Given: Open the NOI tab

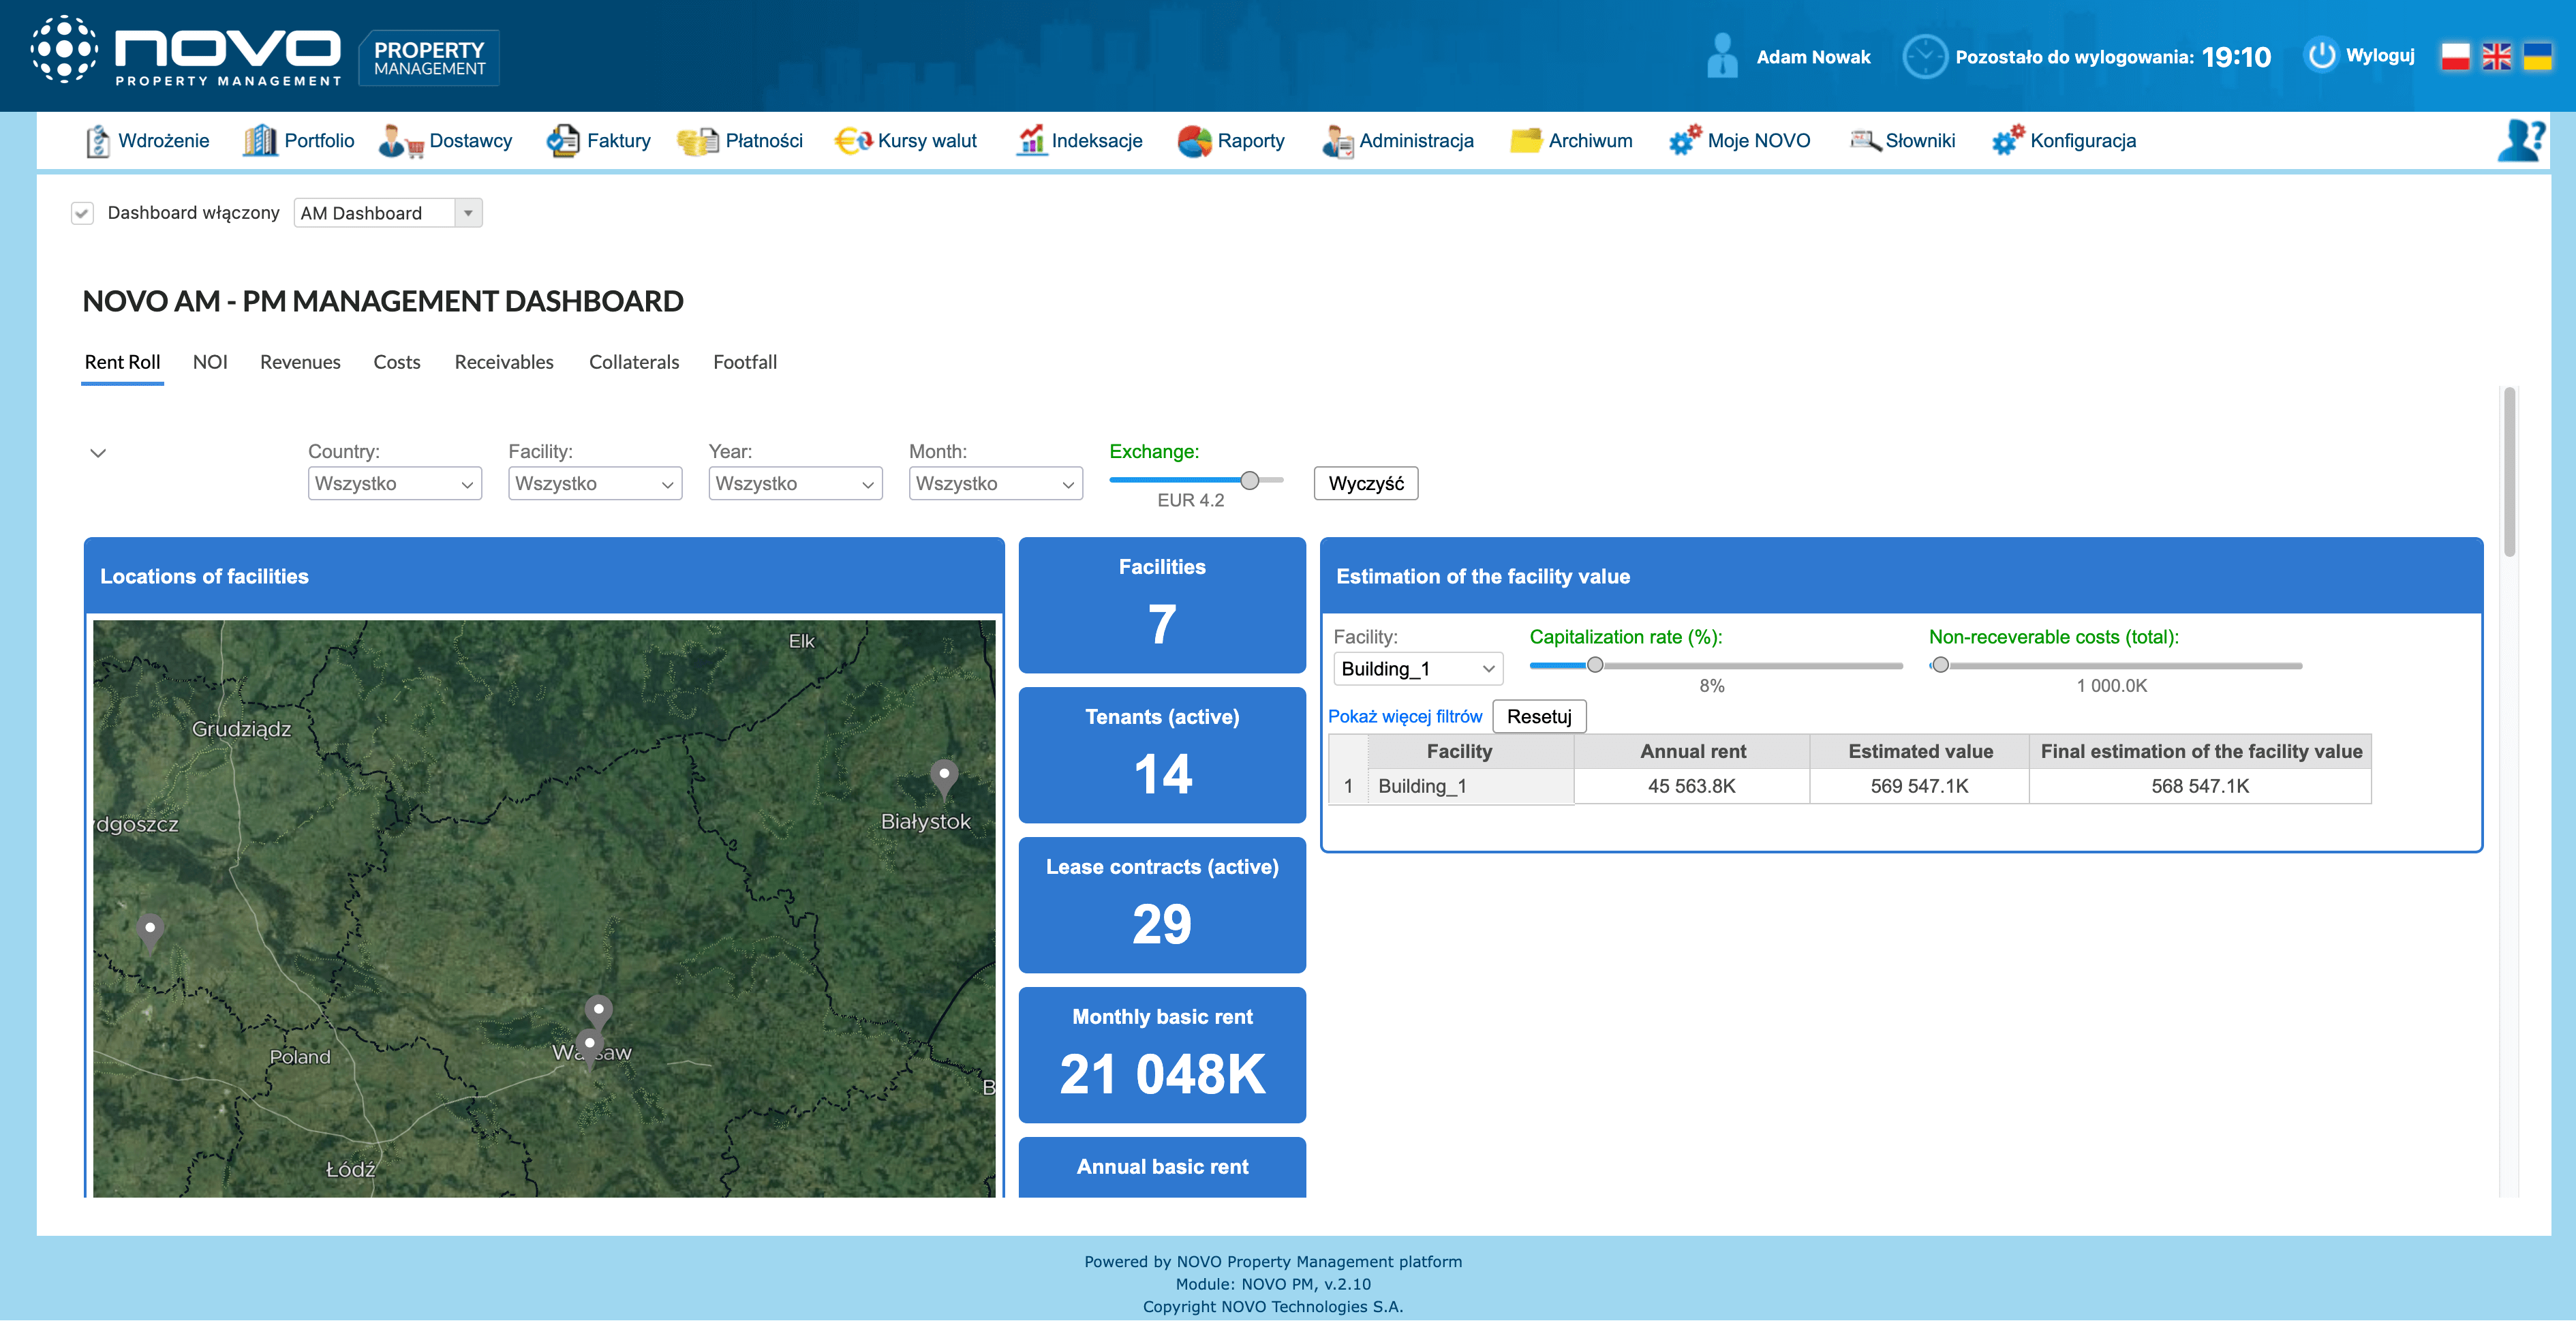Looking at the screenshot, I should click(210, 362).
